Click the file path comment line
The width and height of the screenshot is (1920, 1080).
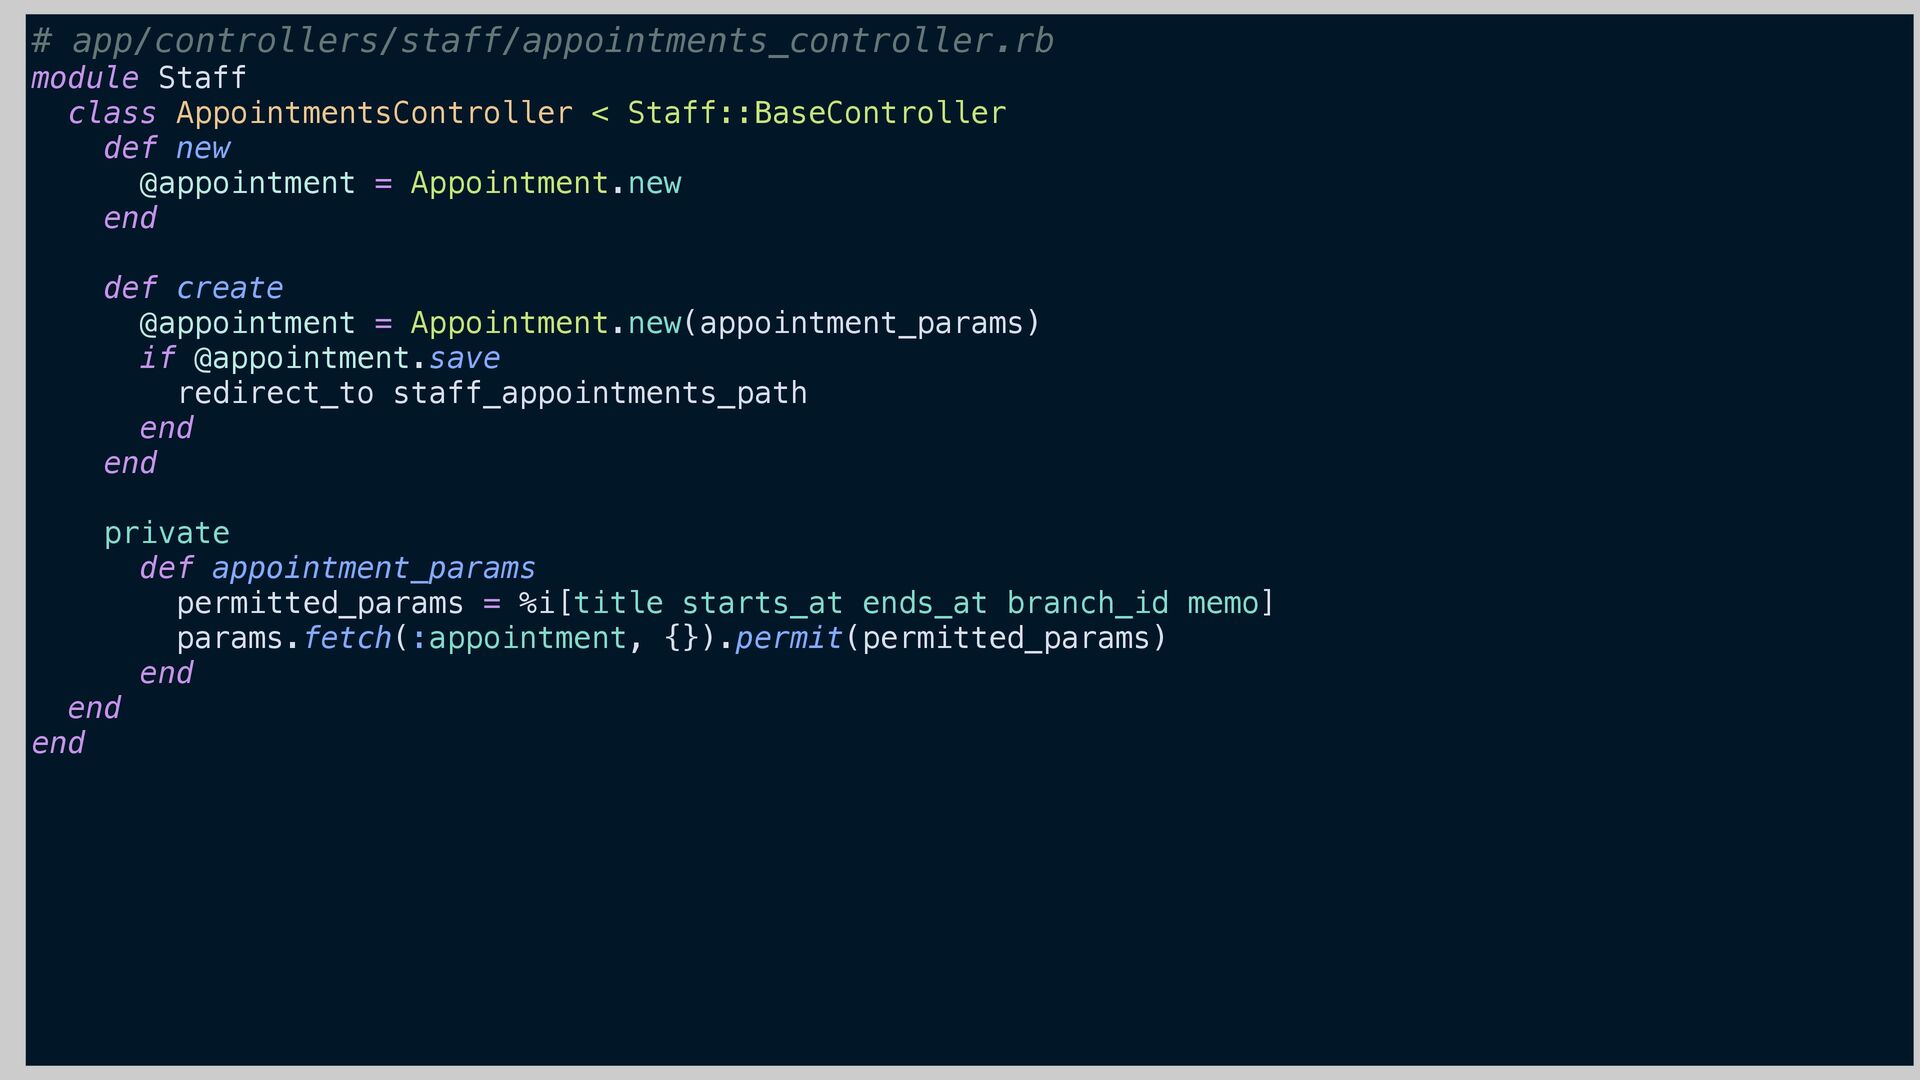point(542,41)
